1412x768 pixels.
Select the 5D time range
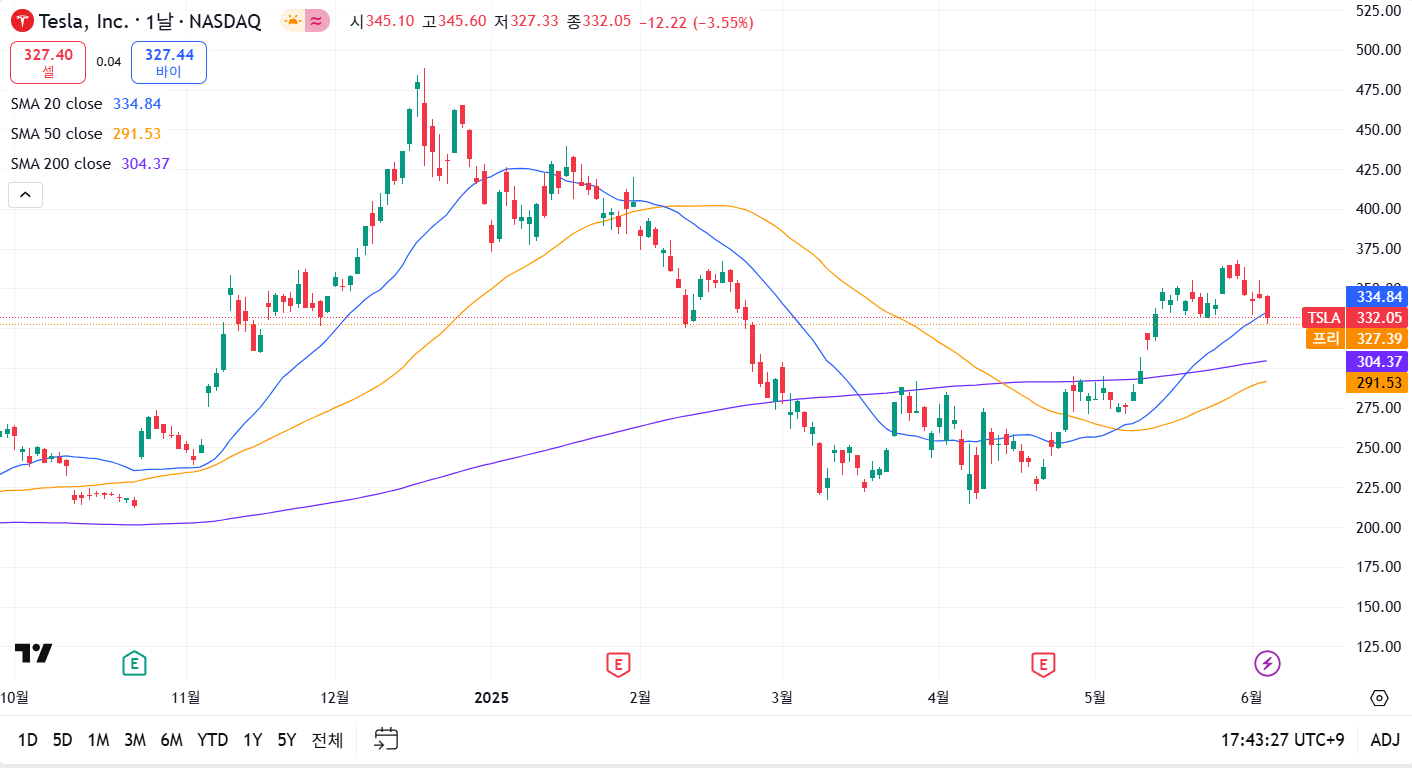point(62,740)
